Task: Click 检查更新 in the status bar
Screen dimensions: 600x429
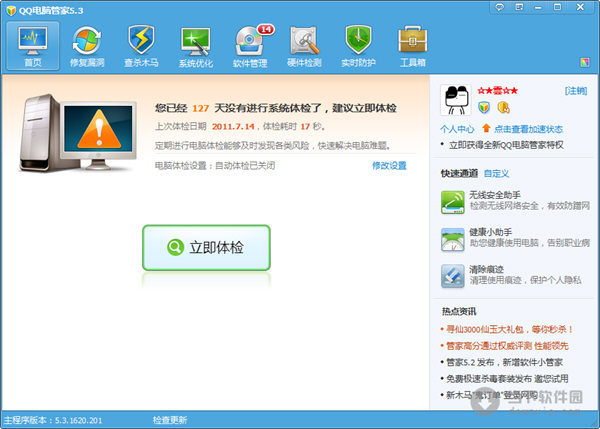Action: tap(170, 420)
